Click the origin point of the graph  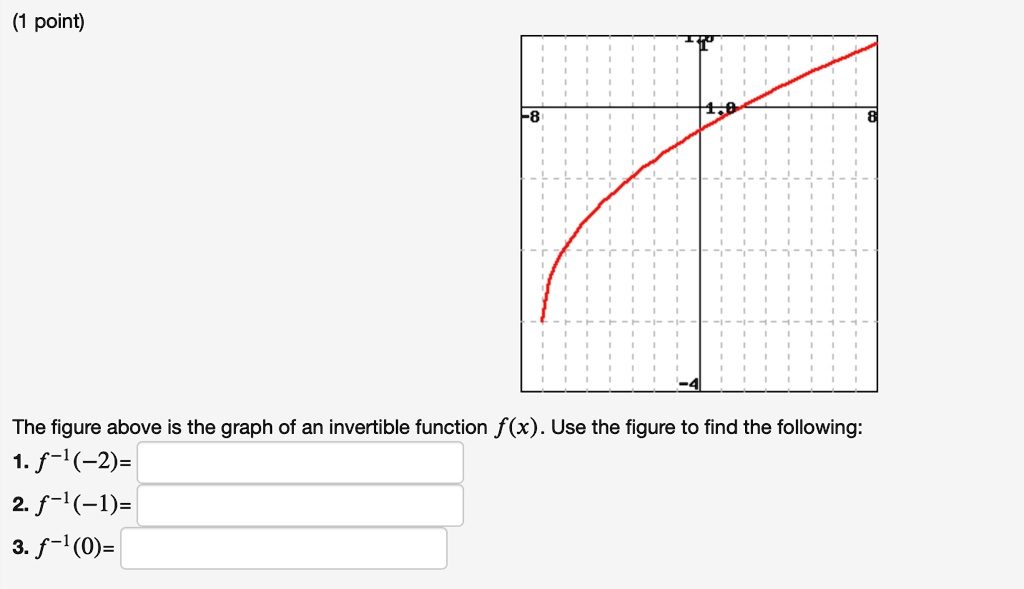(700, 107)
